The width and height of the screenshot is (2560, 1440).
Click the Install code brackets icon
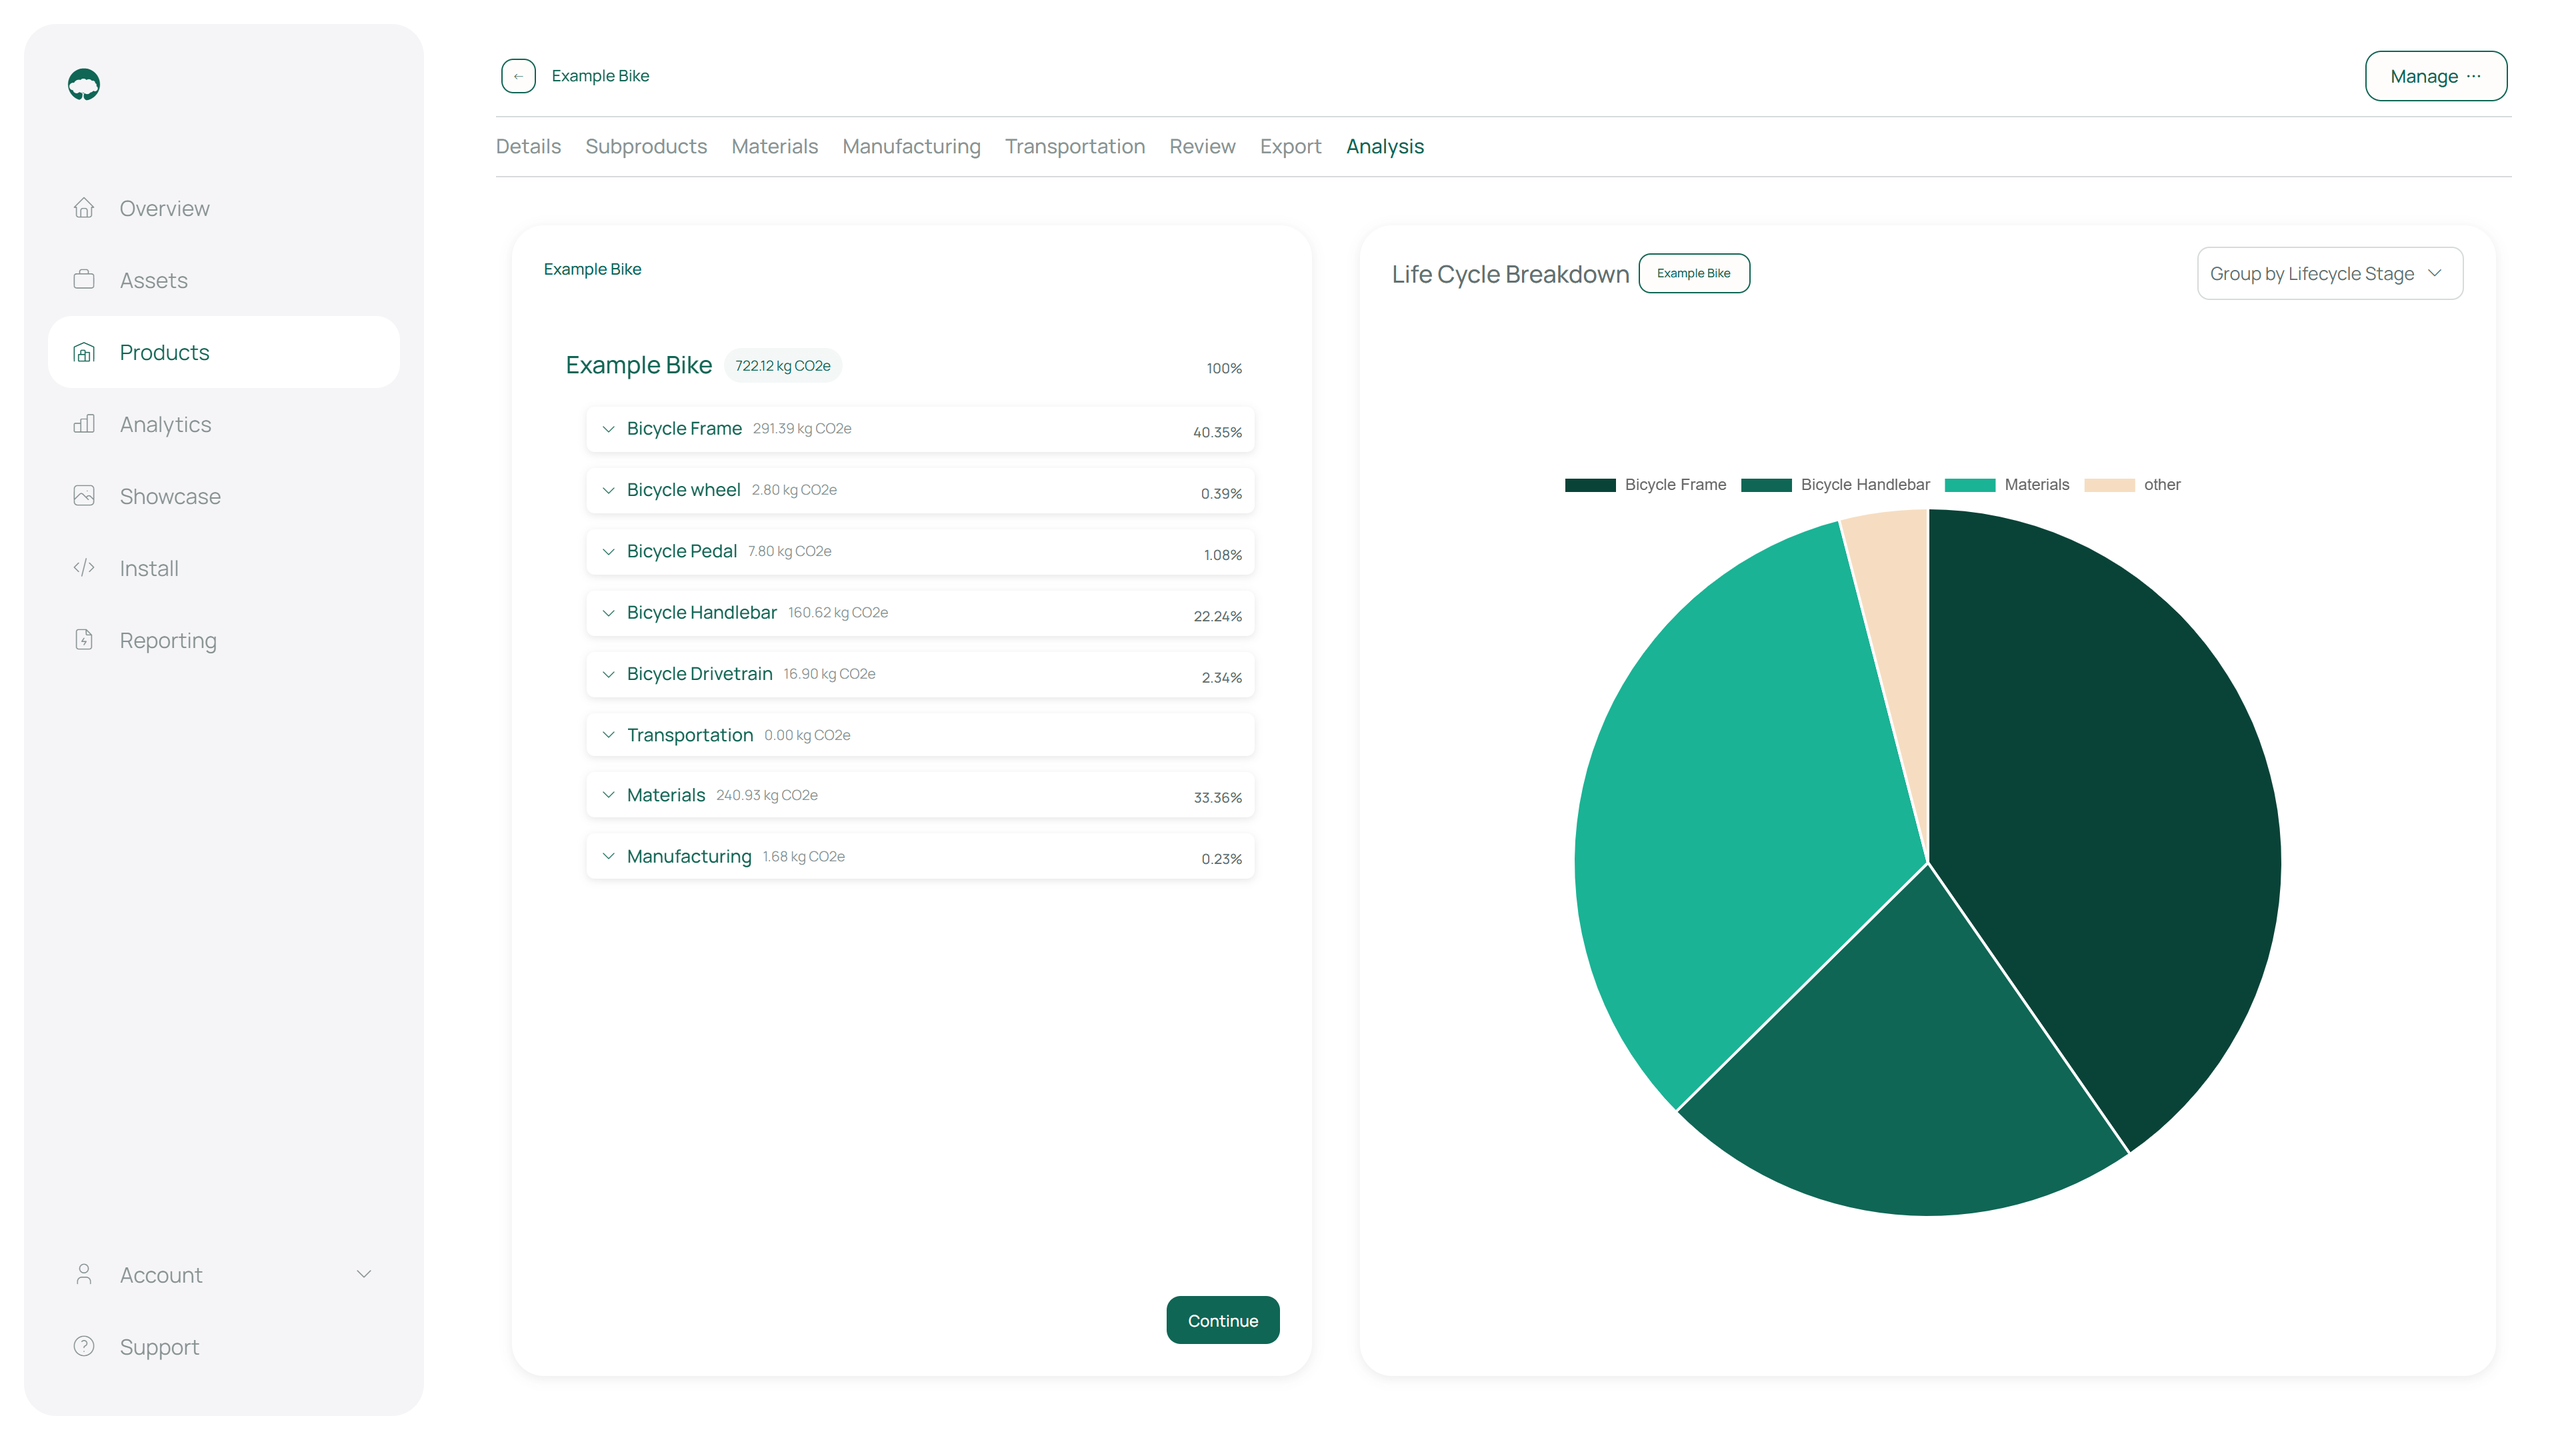pyautogui.click(x=84, y=568)
